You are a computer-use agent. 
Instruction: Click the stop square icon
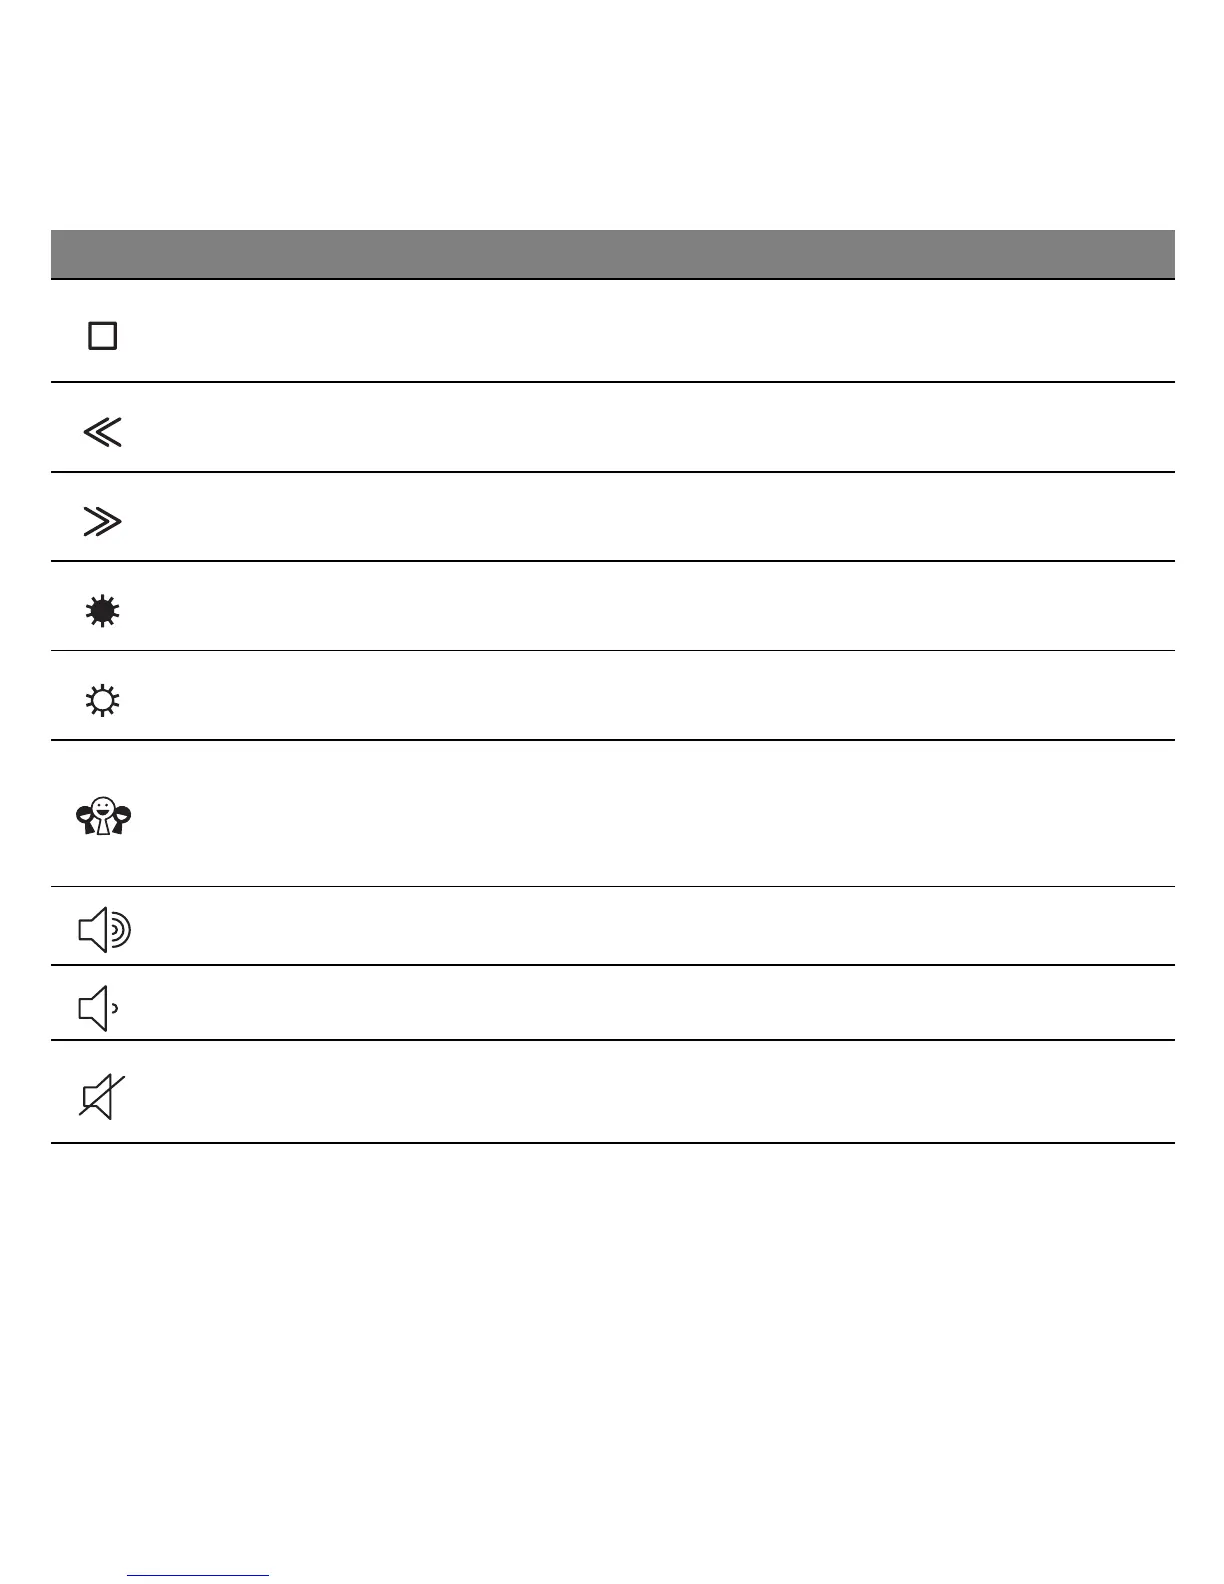103,336
